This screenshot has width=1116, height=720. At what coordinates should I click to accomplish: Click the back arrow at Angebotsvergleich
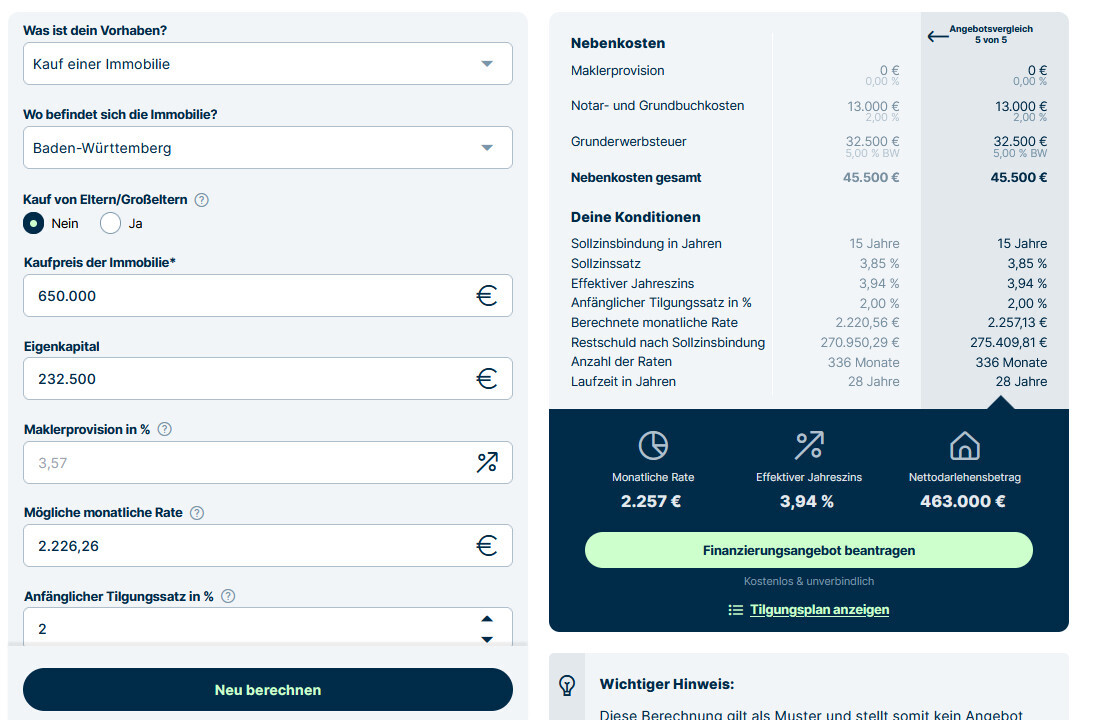tap(937, 36)
